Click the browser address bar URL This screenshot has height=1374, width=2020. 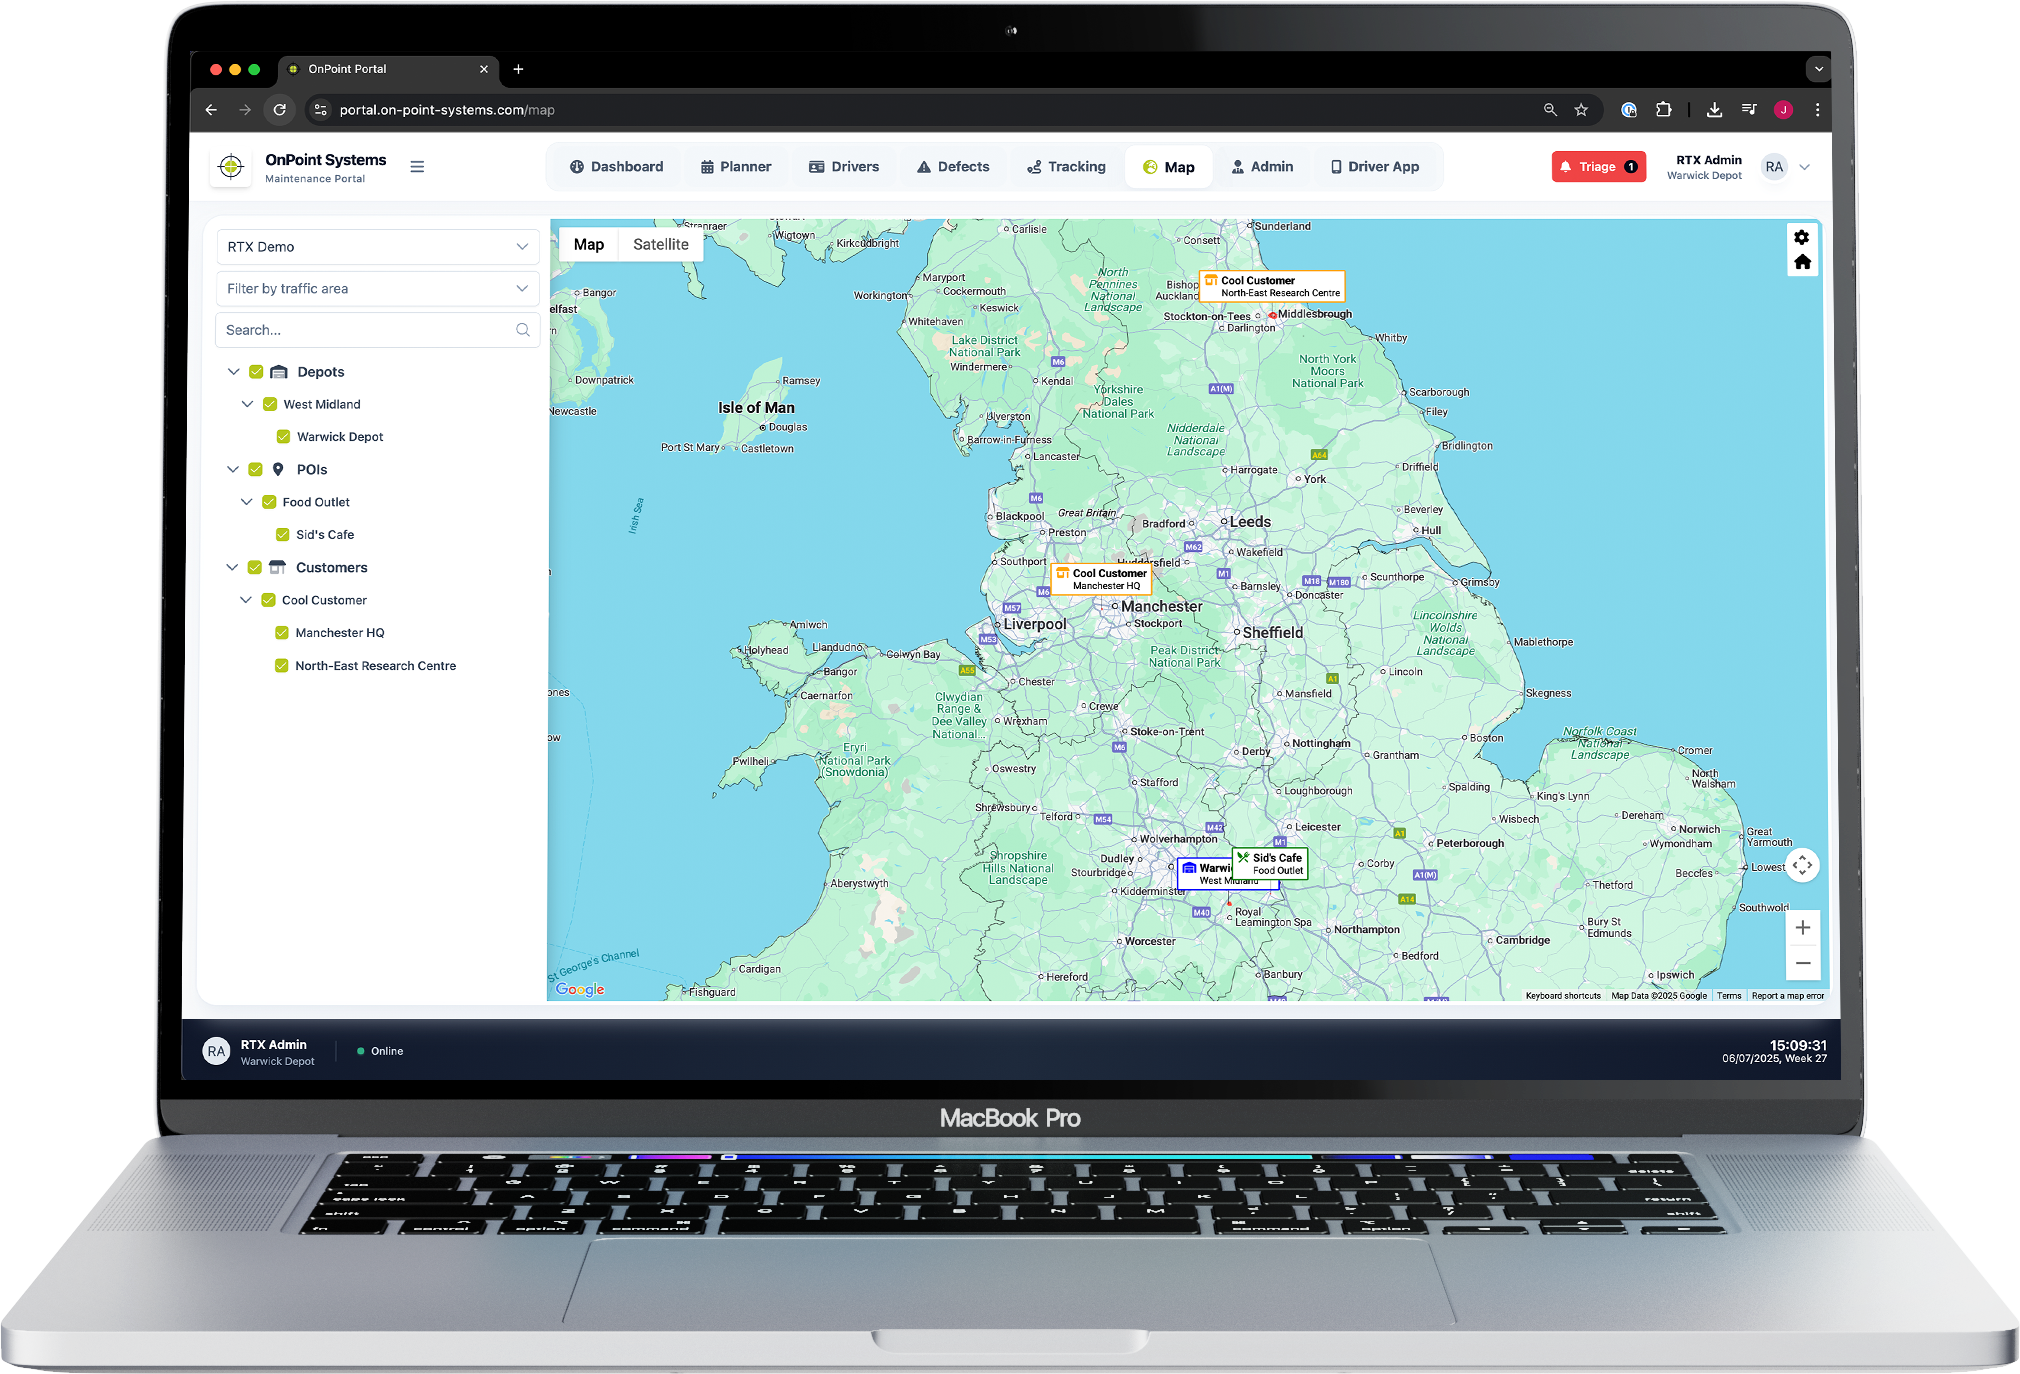coord(447,110)
